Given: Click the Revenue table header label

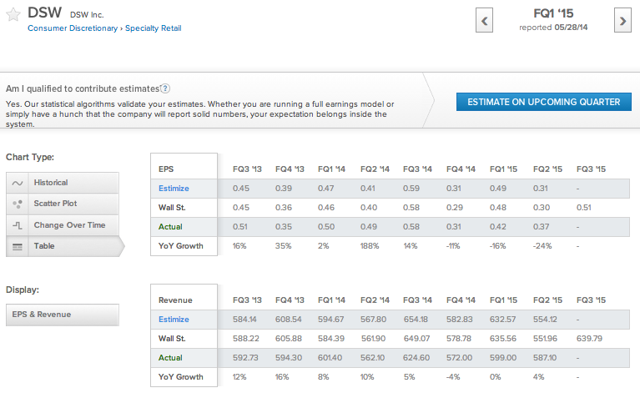Looking at the screenshot, I should coord(175,300).
